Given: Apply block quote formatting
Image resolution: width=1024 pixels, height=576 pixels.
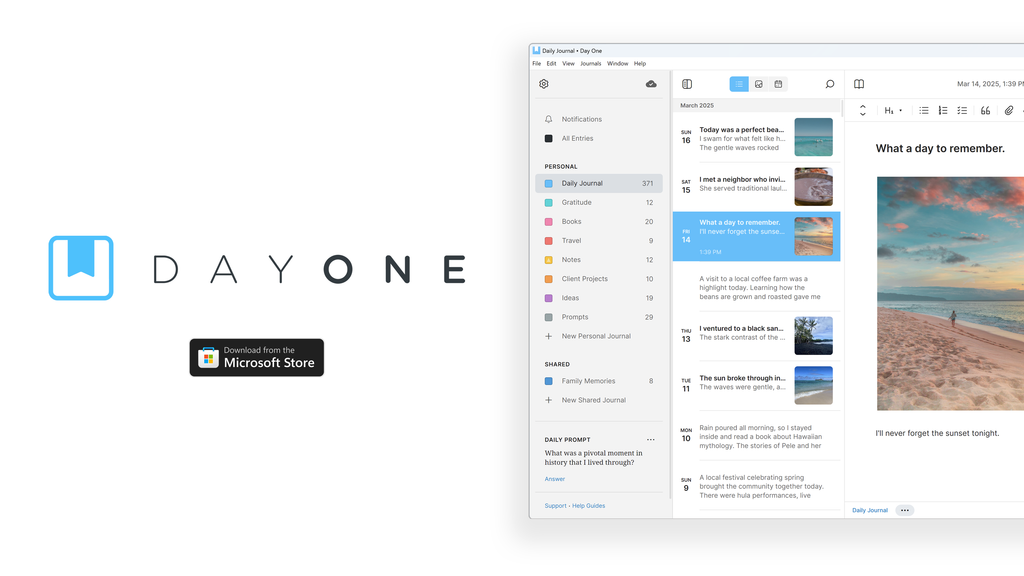Looking at the screenshot, I should click(985, 111).
